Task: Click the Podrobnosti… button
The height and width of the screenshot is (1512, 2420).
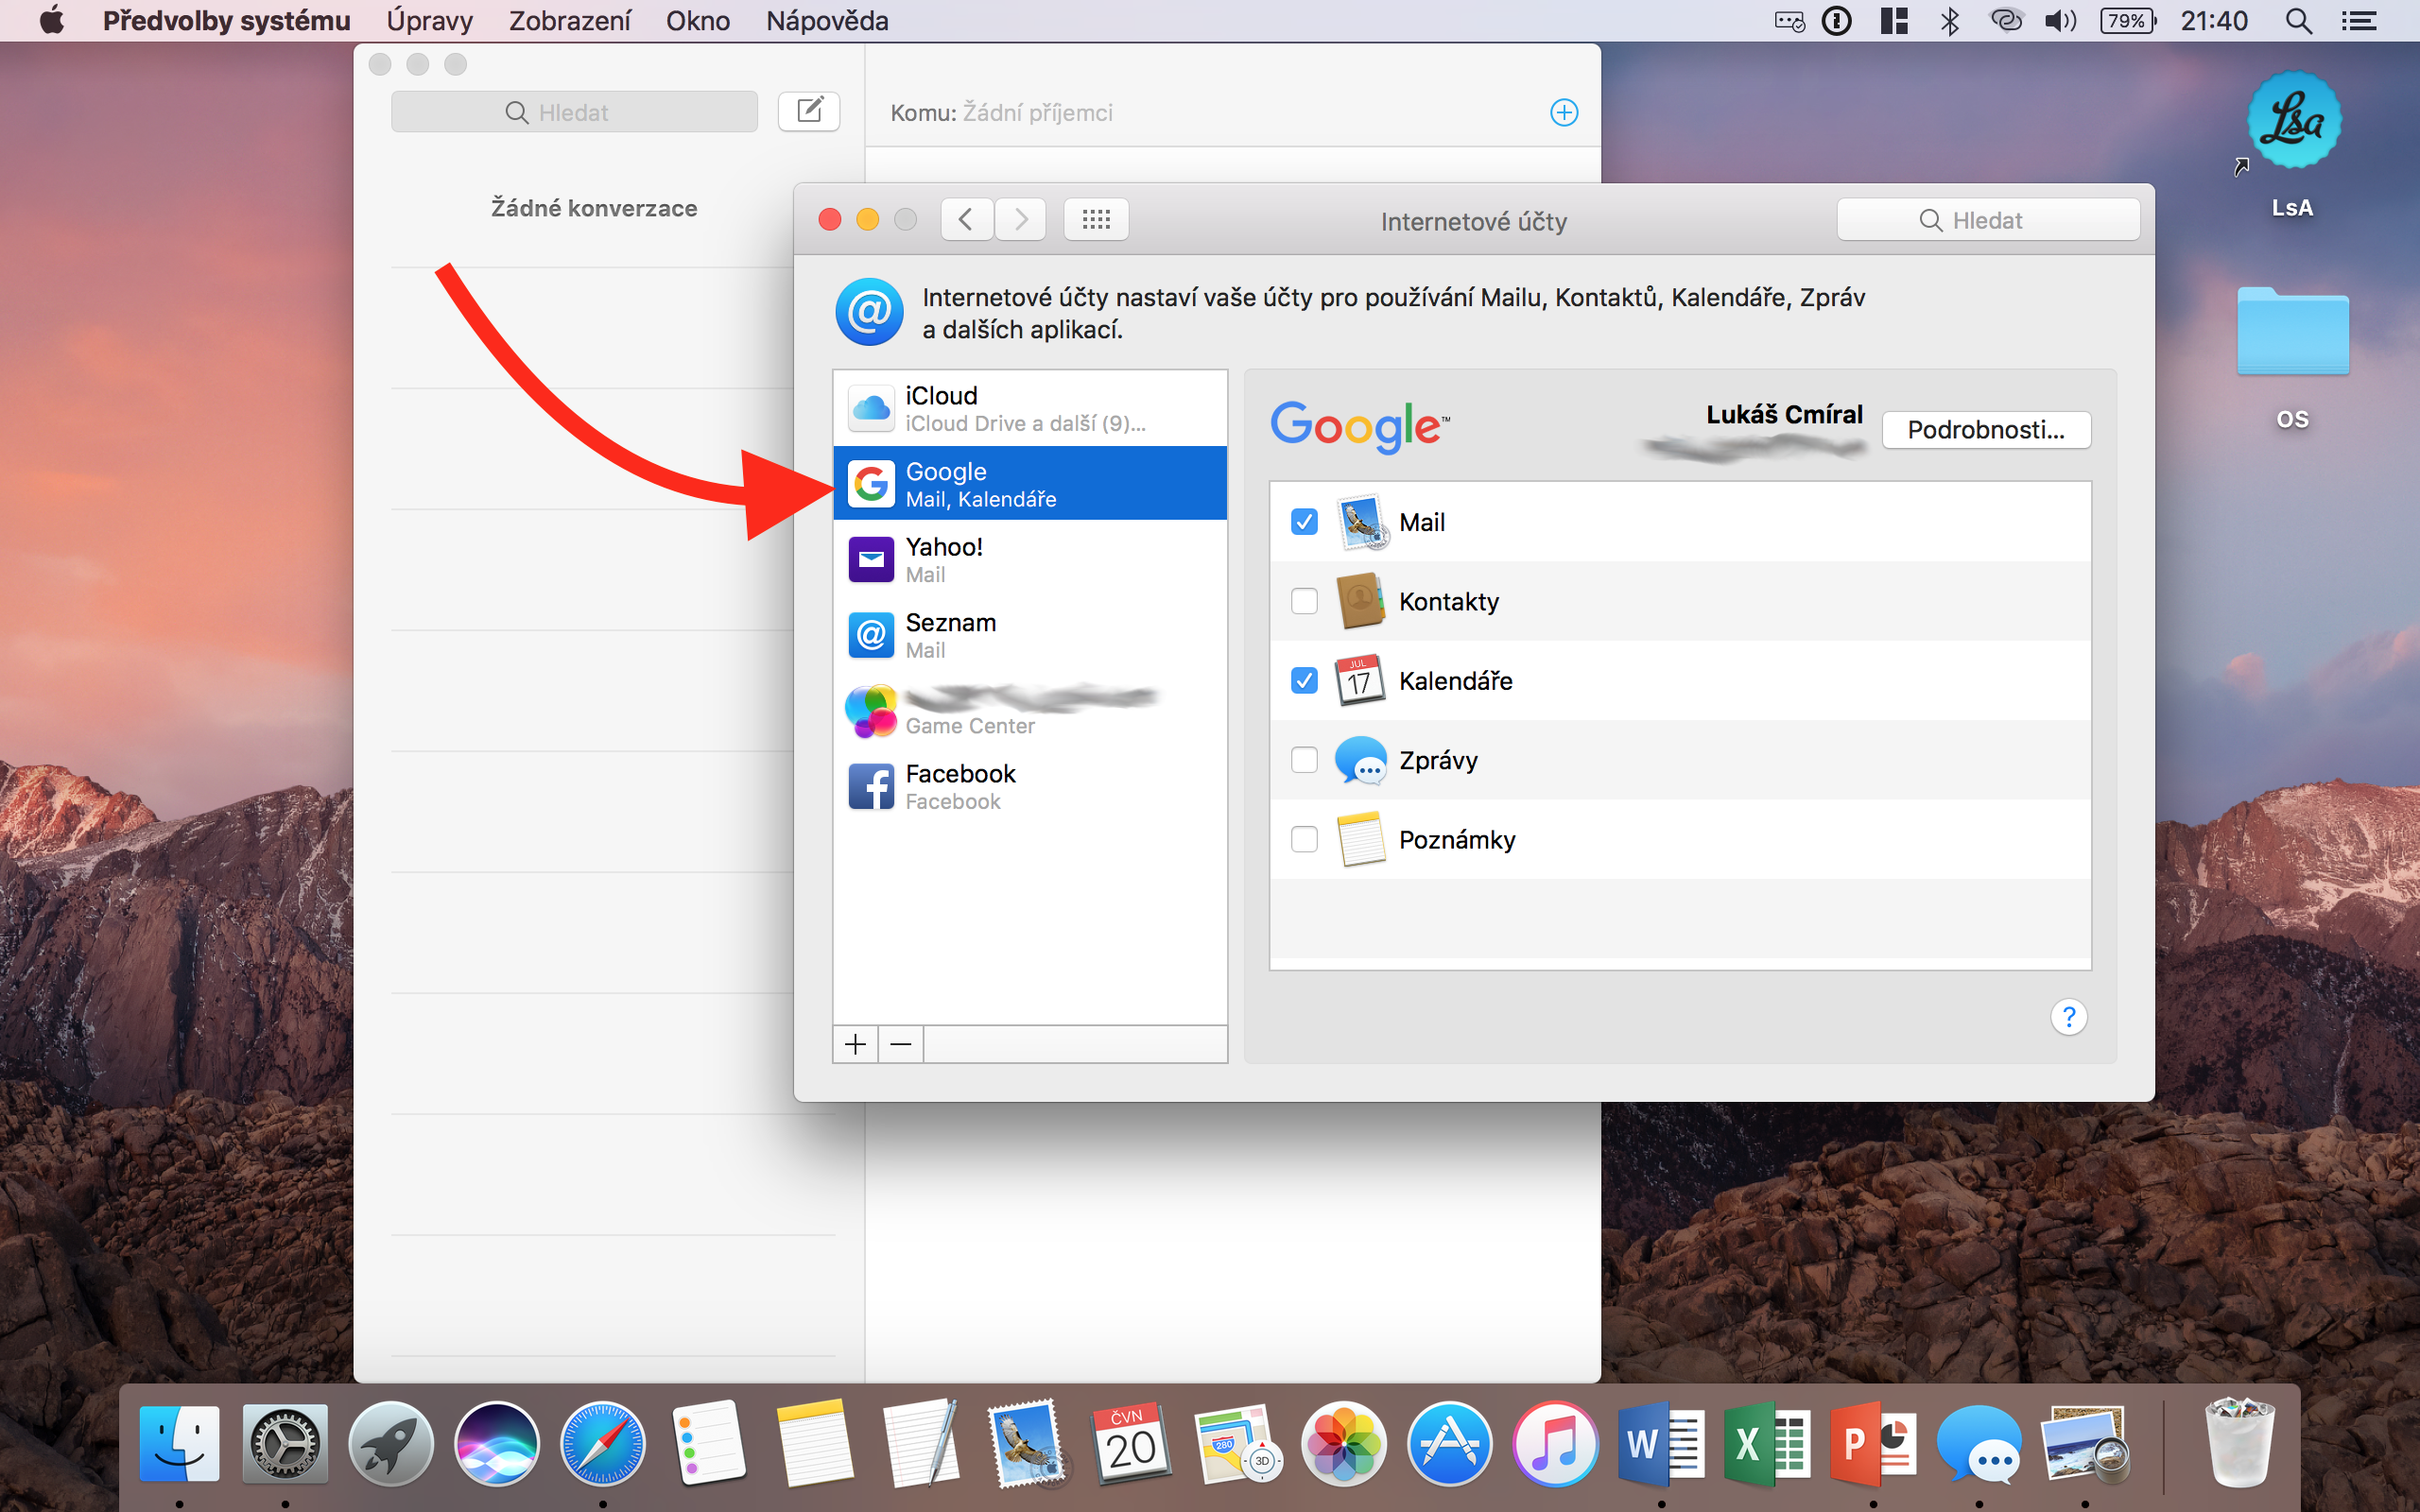Action: tap(1985, 430)
